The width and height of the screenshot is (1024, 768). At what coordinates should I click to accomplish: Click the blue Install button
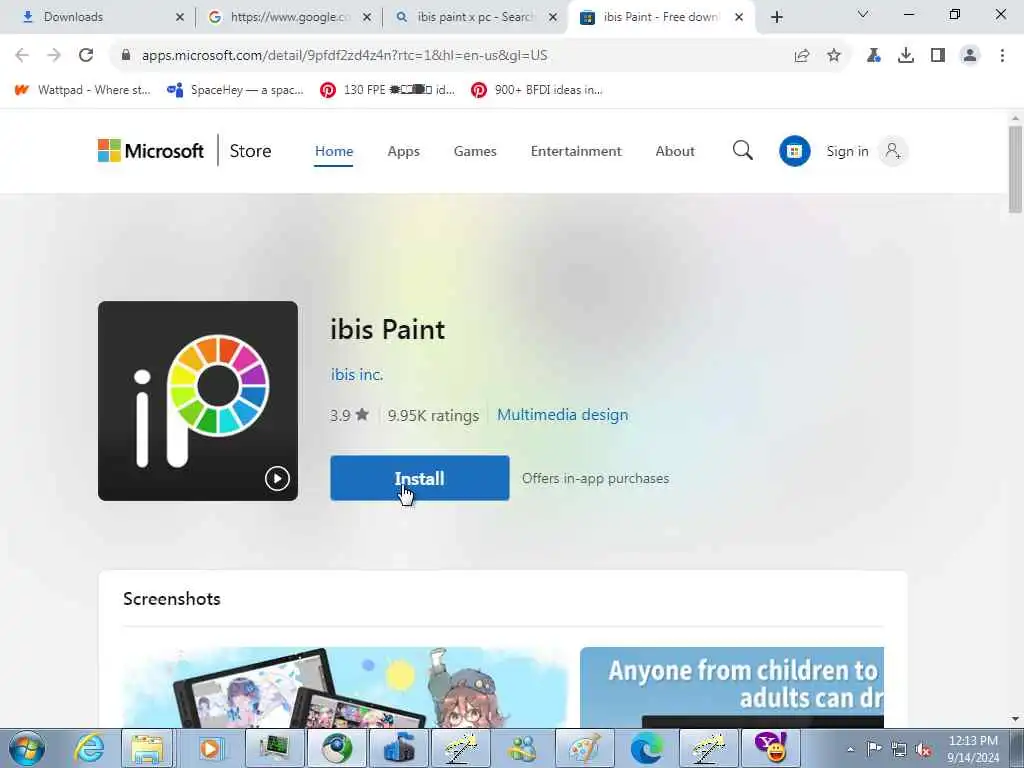419,478
